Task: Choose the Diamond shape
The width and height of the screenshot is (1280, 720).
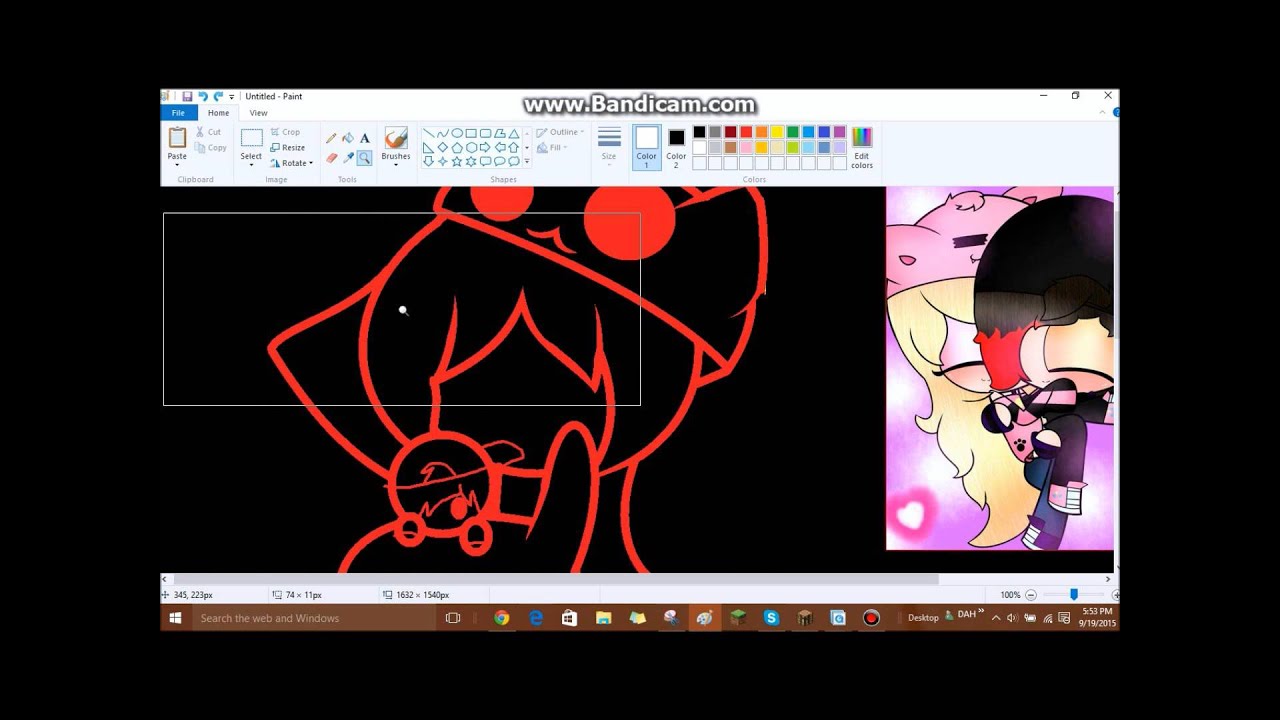Action: (x=443, y=147)
